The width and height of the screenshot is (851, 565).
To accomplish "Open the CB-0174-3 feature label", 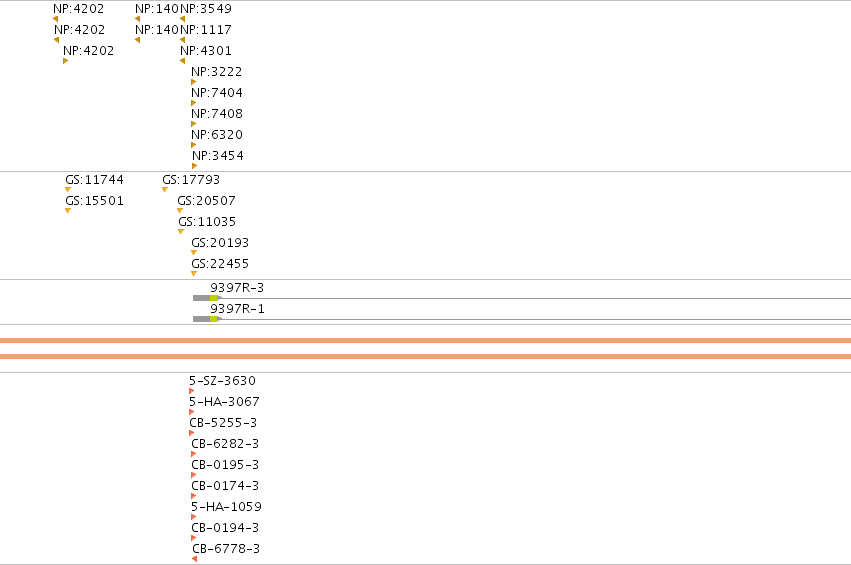I will [225, 486].
